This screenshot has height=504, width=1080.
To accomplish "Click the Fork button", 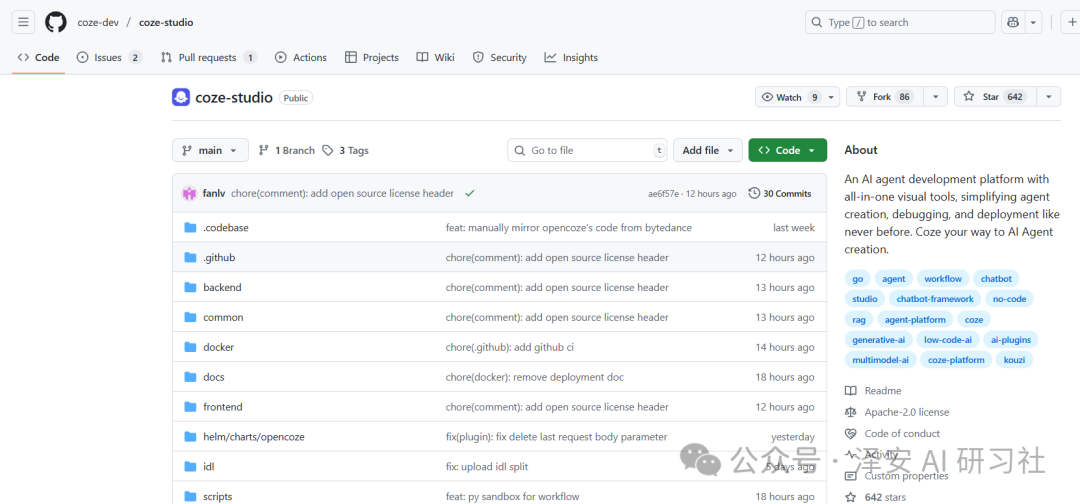I will pyautogui.click(x=885, y=97).
